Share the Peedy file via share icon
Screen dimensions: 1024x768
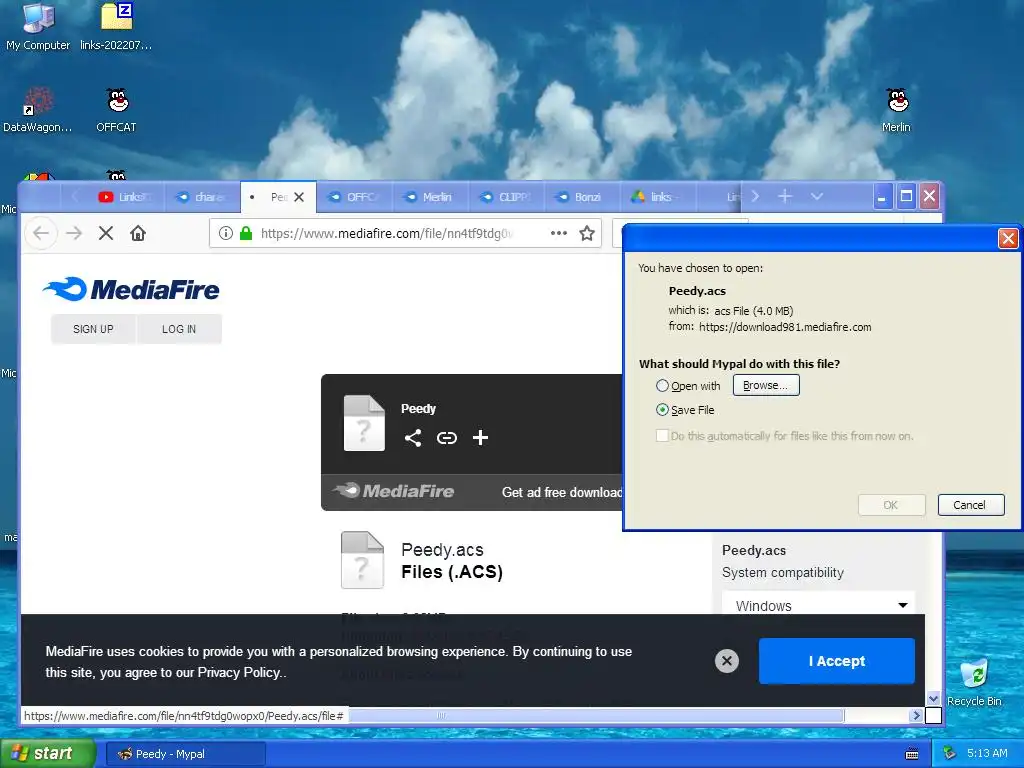[413, 438]
